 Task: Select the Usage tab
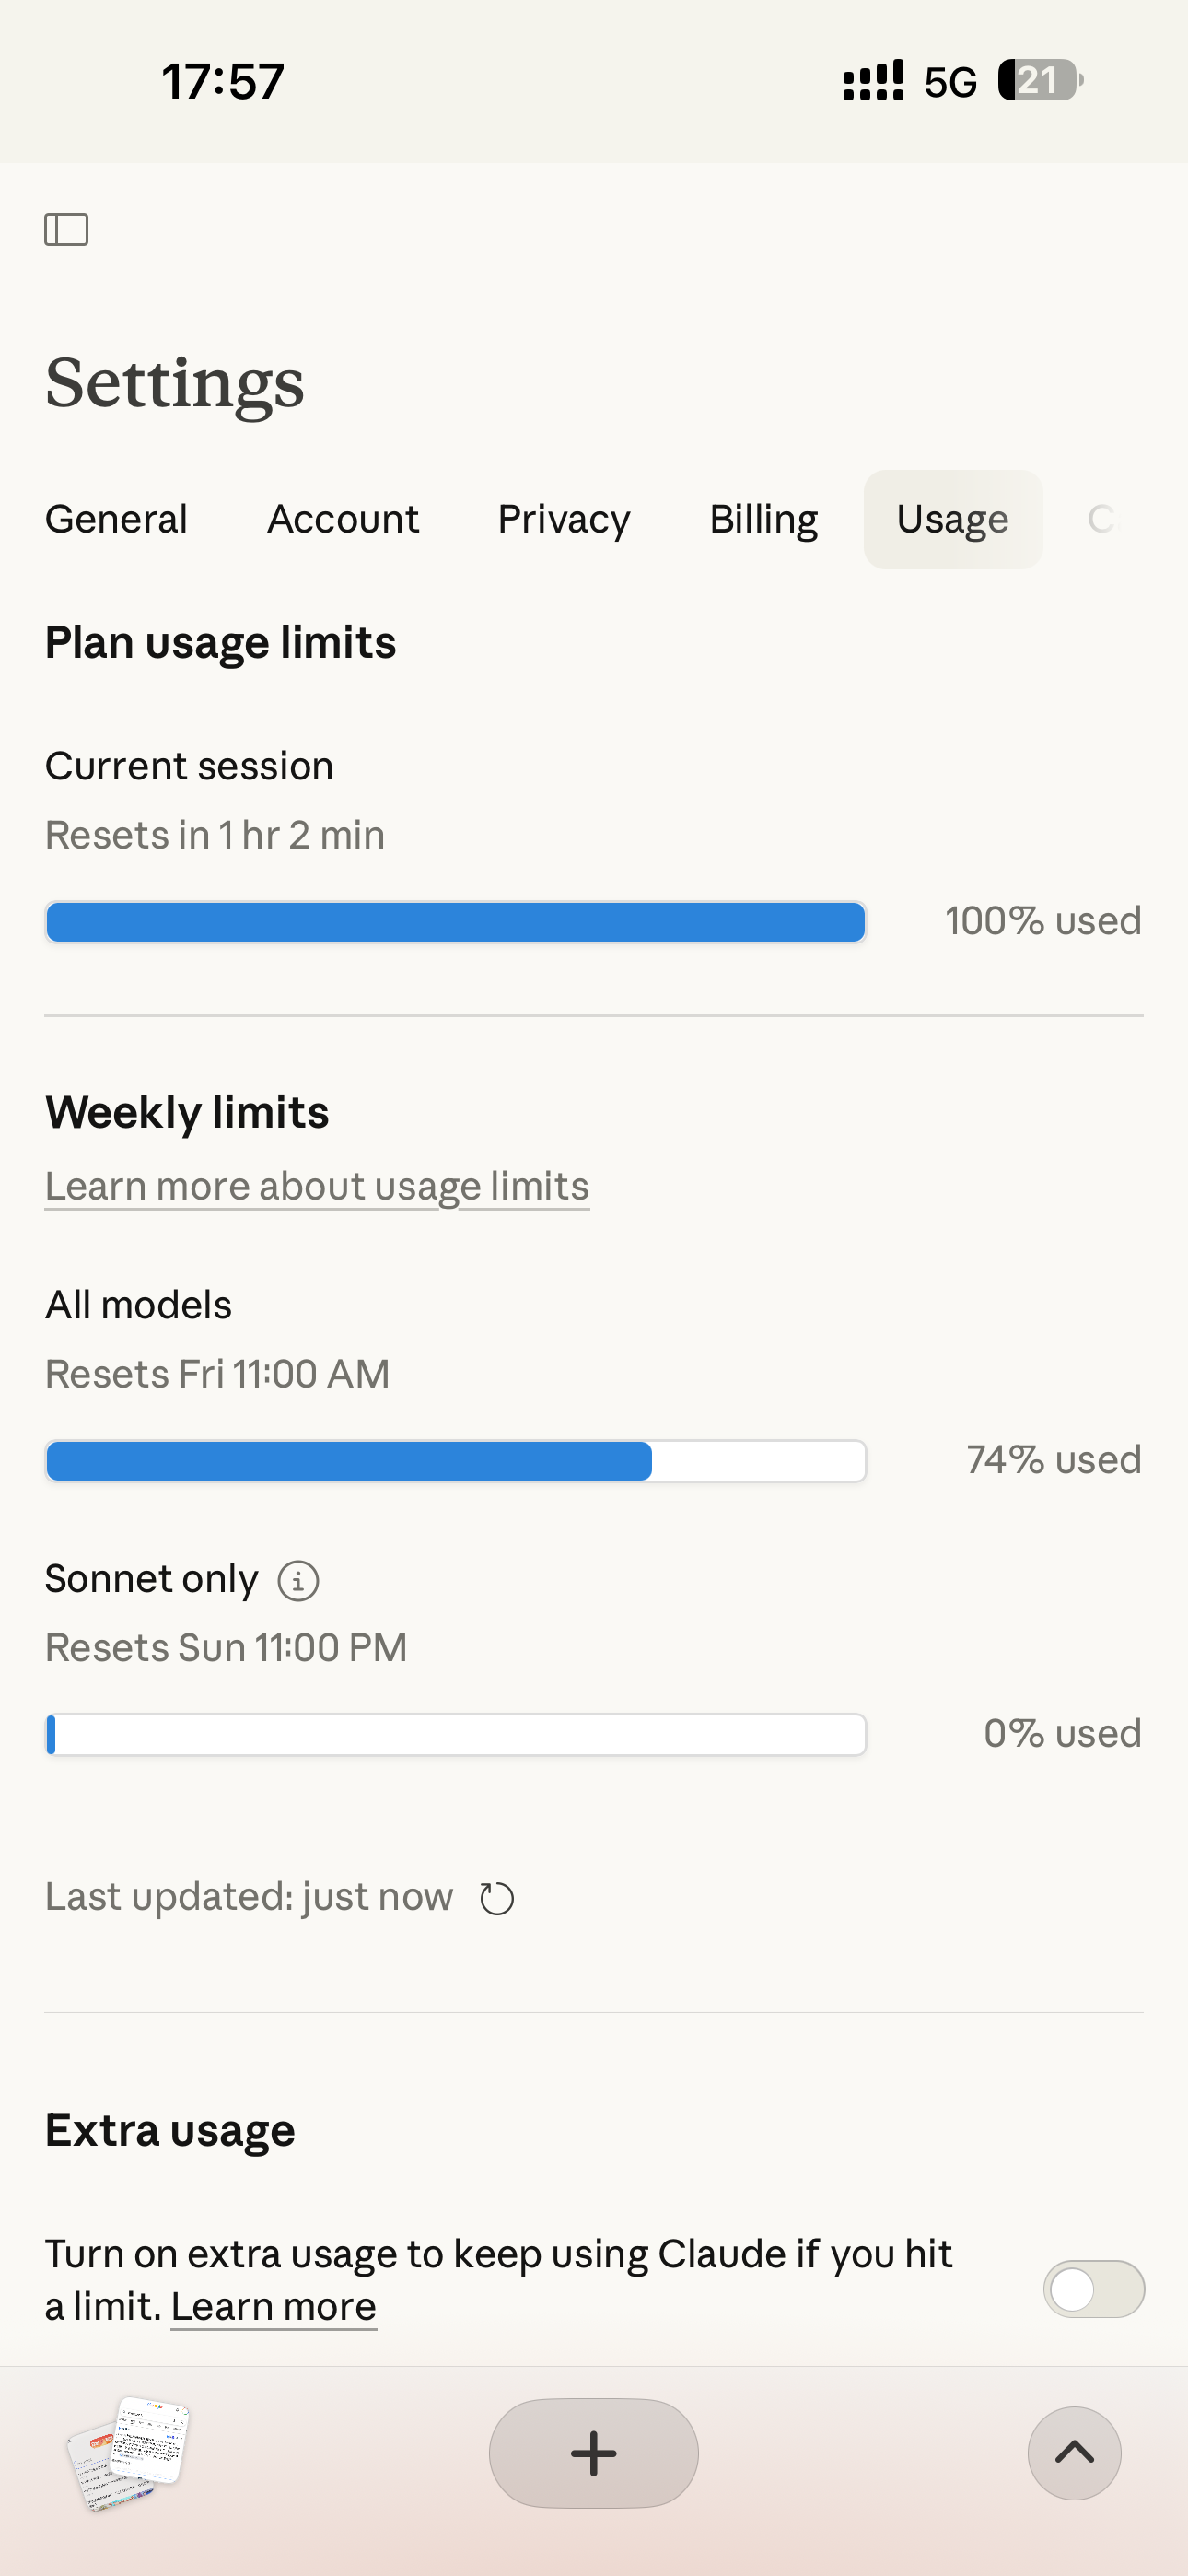tap(952, 519)
